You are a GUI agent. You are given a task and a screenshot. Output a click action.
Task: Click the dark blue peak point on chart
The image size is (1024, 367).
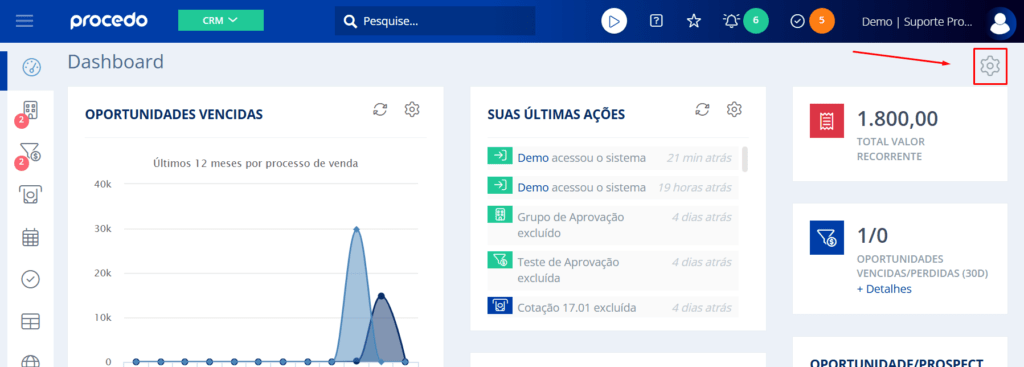(x=381, y=296)
